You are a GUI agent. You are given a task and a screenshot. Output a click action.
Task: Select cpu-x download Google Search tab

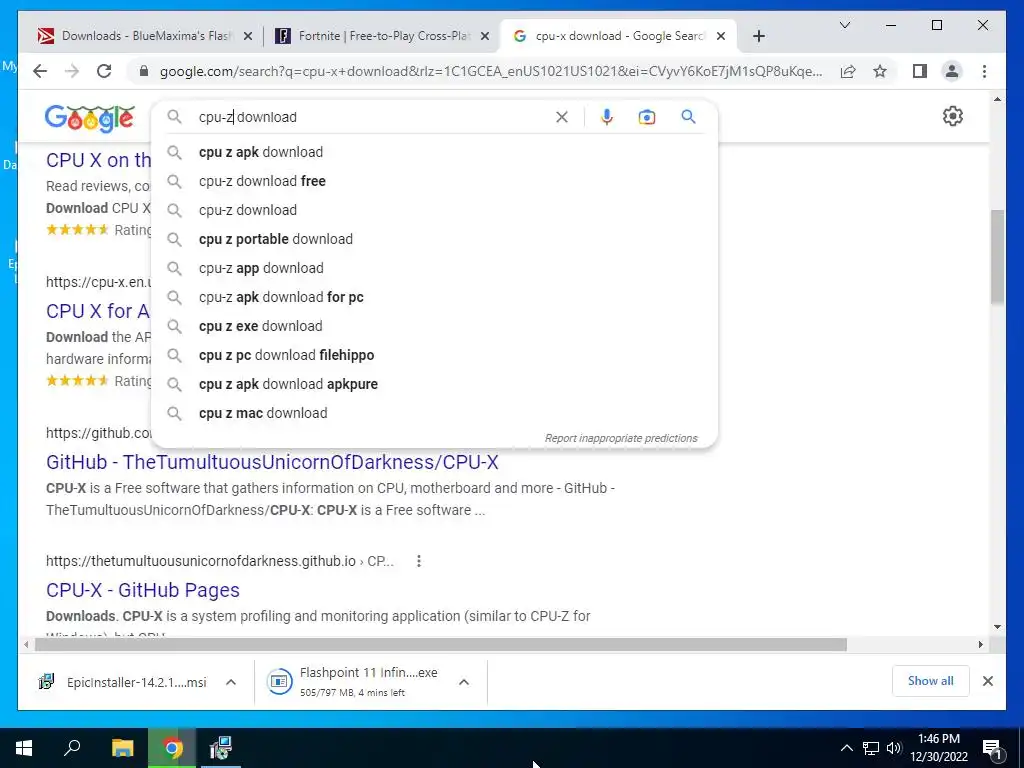(617, 36)
